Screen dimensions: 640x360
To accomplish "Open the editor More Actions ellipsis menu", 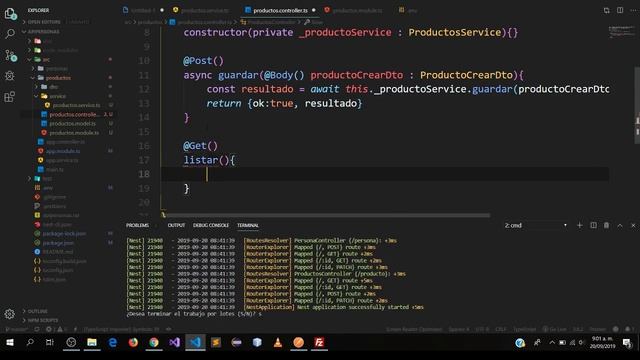I will (633, 10).
